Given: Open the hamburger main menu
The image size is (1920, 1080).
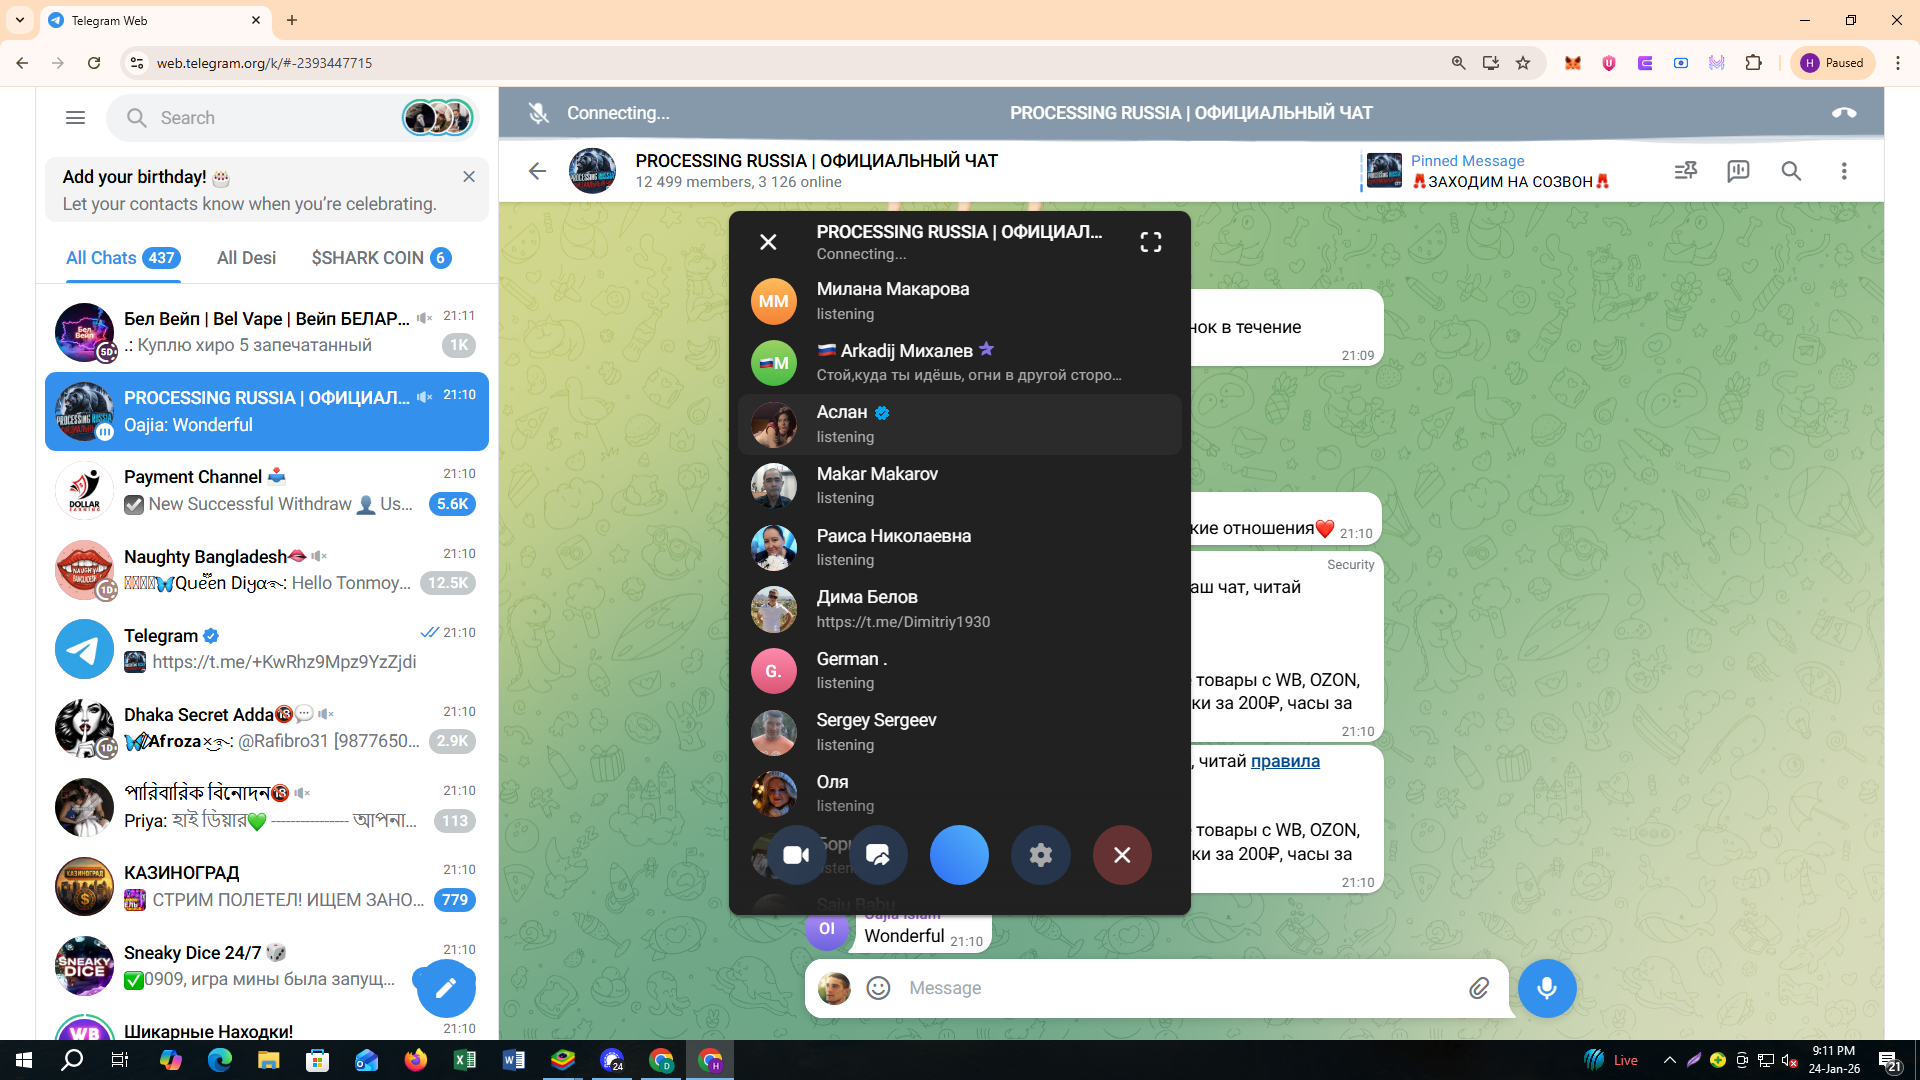Looking at the screenshot, I should 75,118.
